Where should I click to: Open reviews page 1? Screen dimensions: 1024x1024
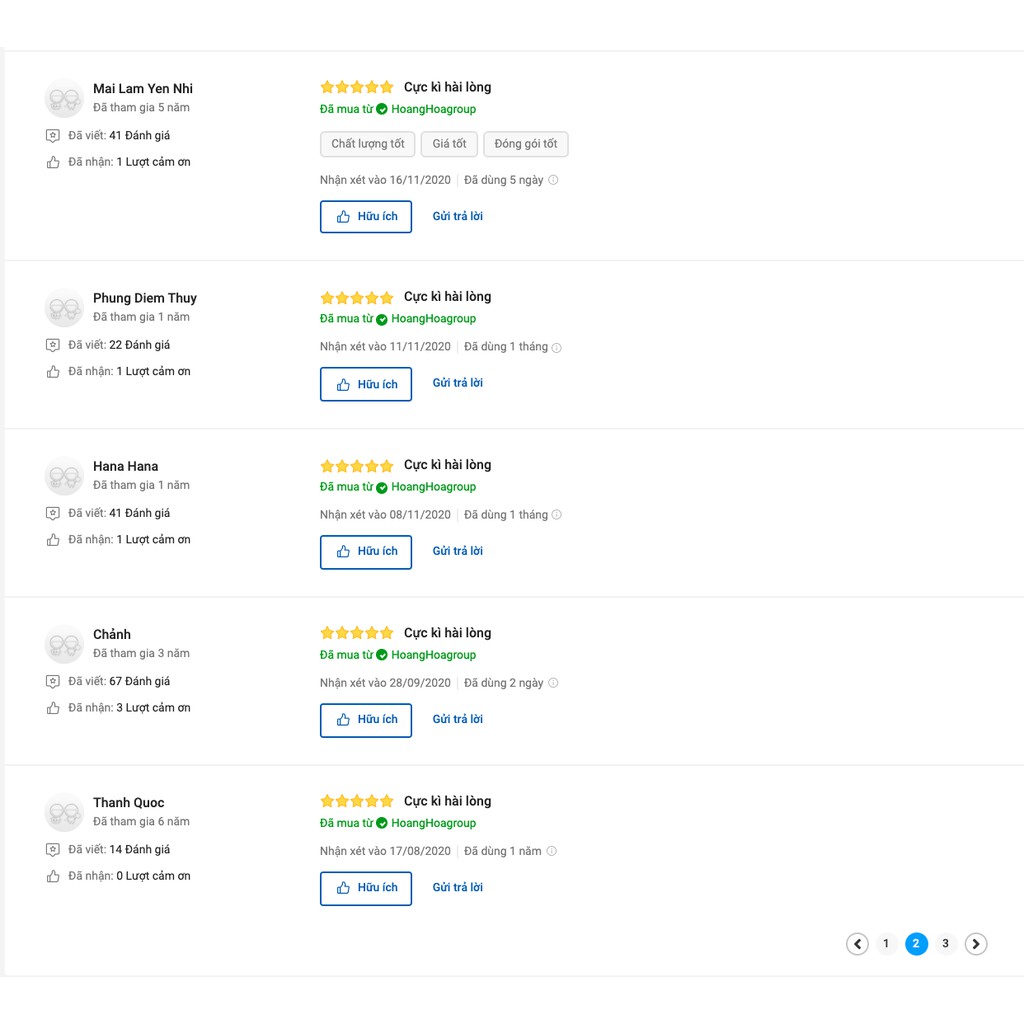click(886, 944)
